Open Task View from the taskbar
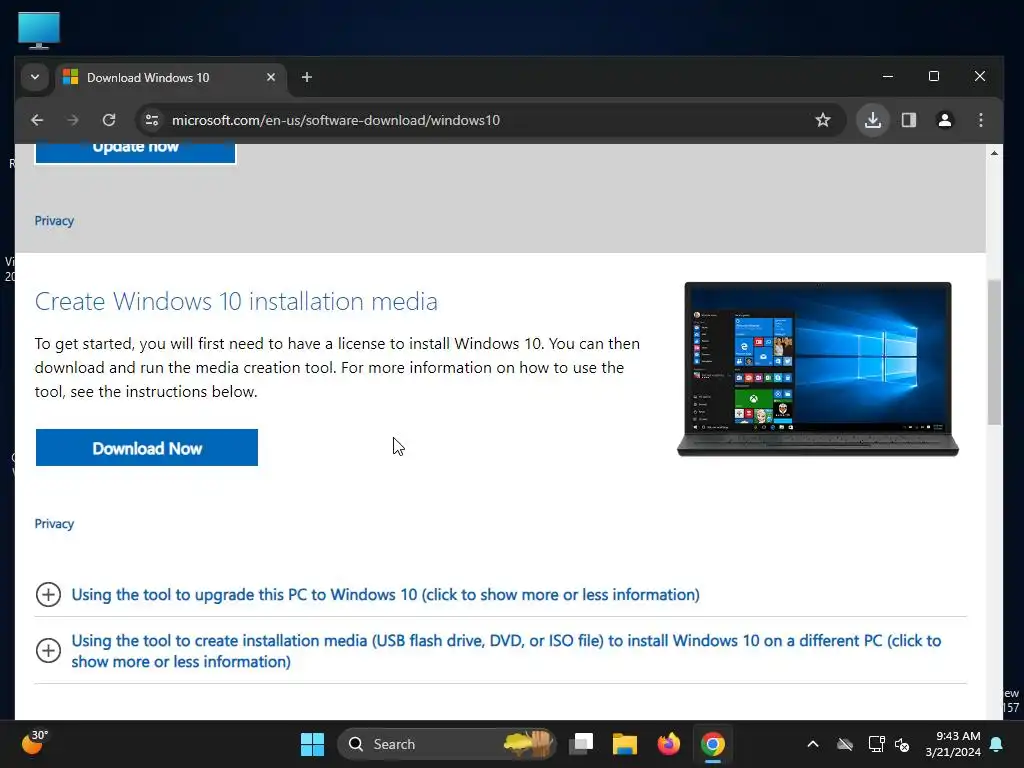The width and height of the screenshot is (1024, 768). coord(581,744)
